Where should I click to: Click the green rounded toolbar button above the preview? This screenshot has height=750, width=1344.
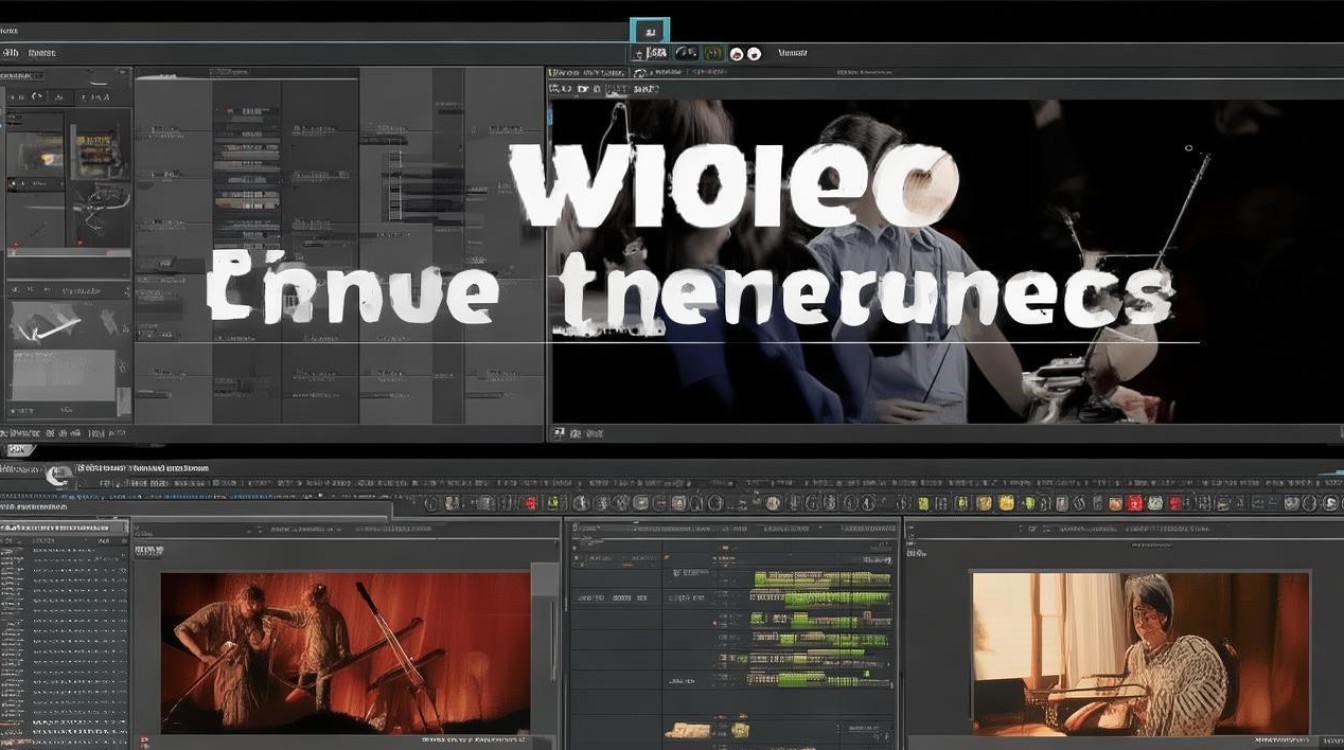click(x=713, y=53)
